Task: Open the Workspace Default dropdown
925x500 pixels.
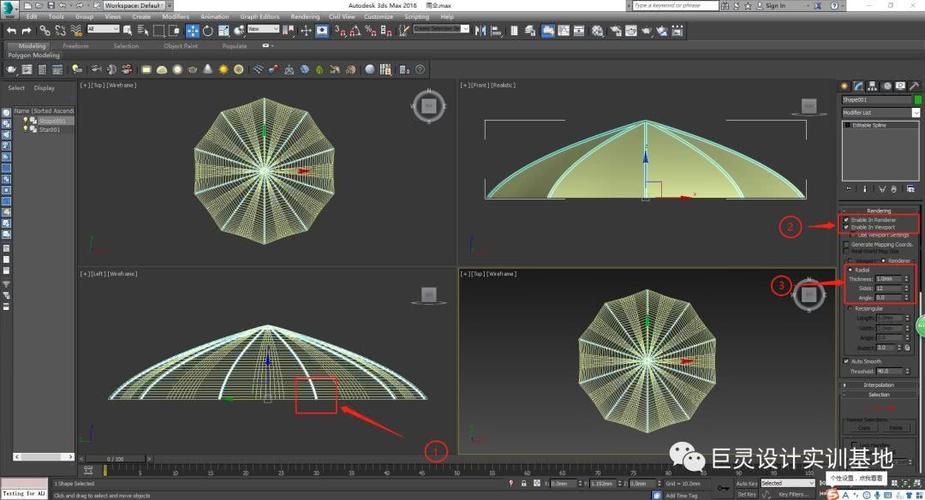Action: click(x=138, y=6)
